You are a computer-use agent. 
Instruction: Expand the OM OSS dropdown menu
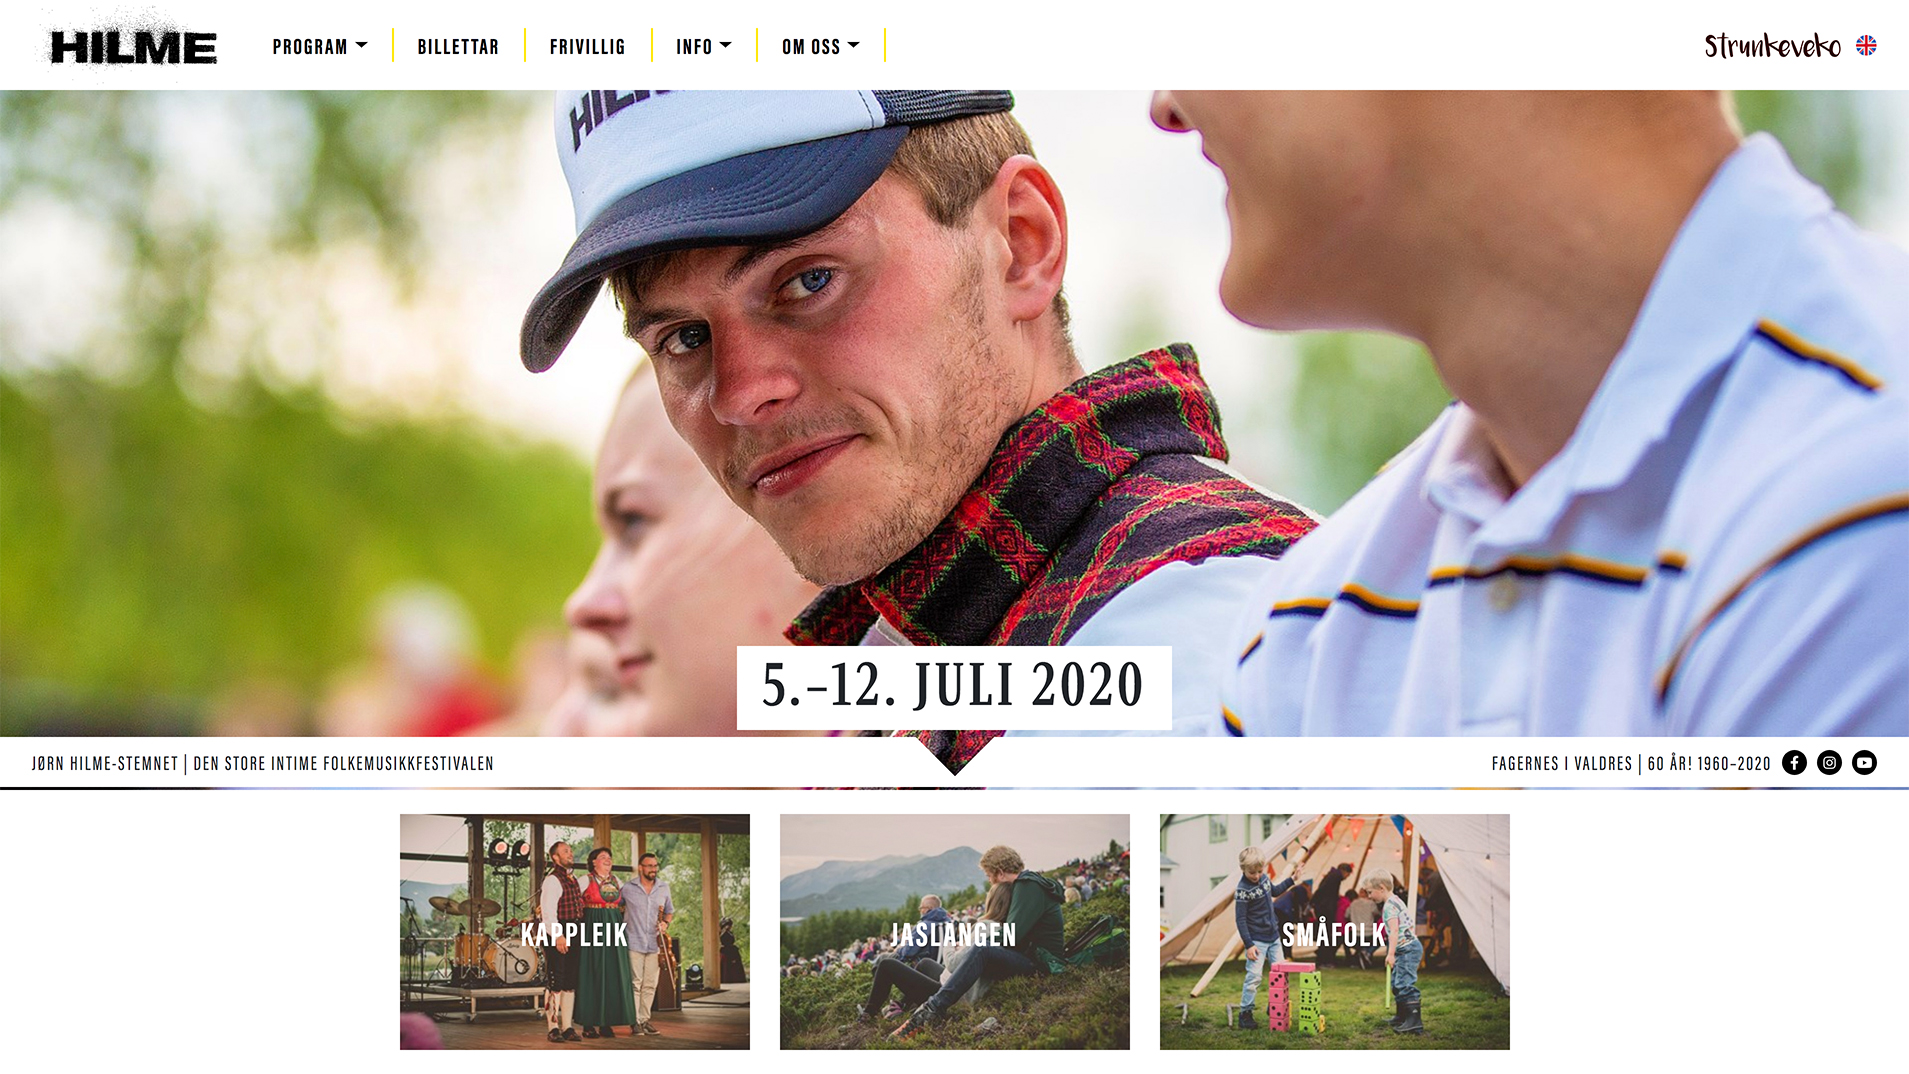coord(820,46)
